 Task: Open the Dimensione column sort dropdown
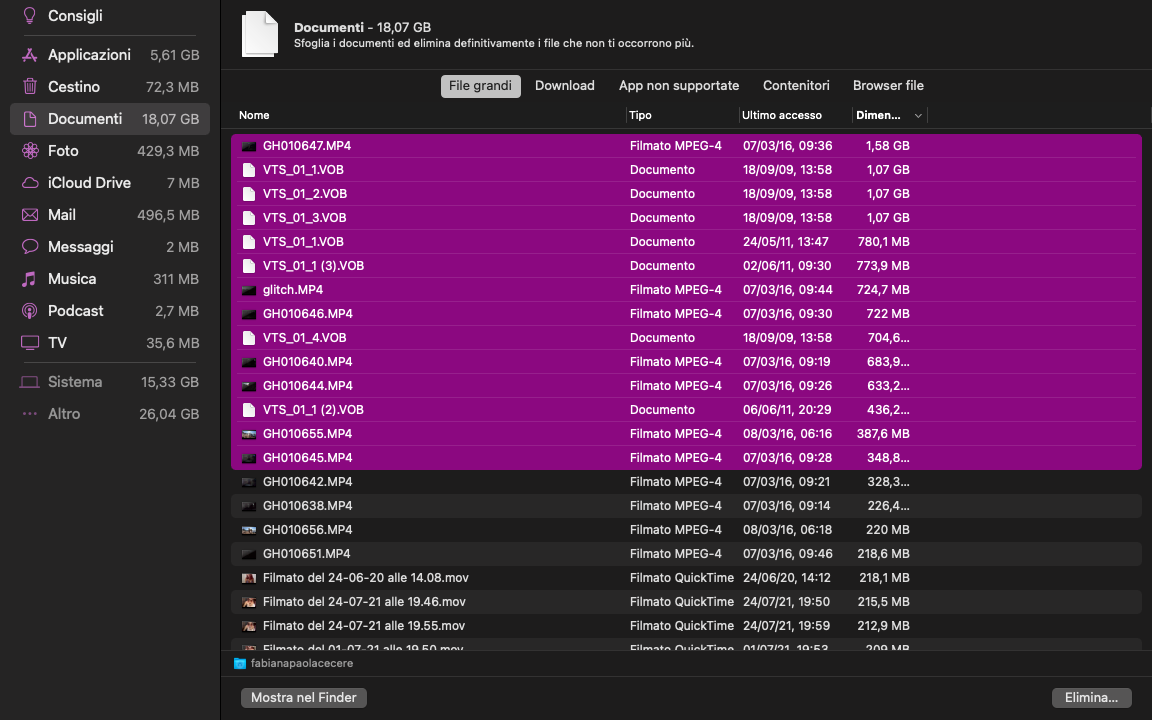point(889,115)
